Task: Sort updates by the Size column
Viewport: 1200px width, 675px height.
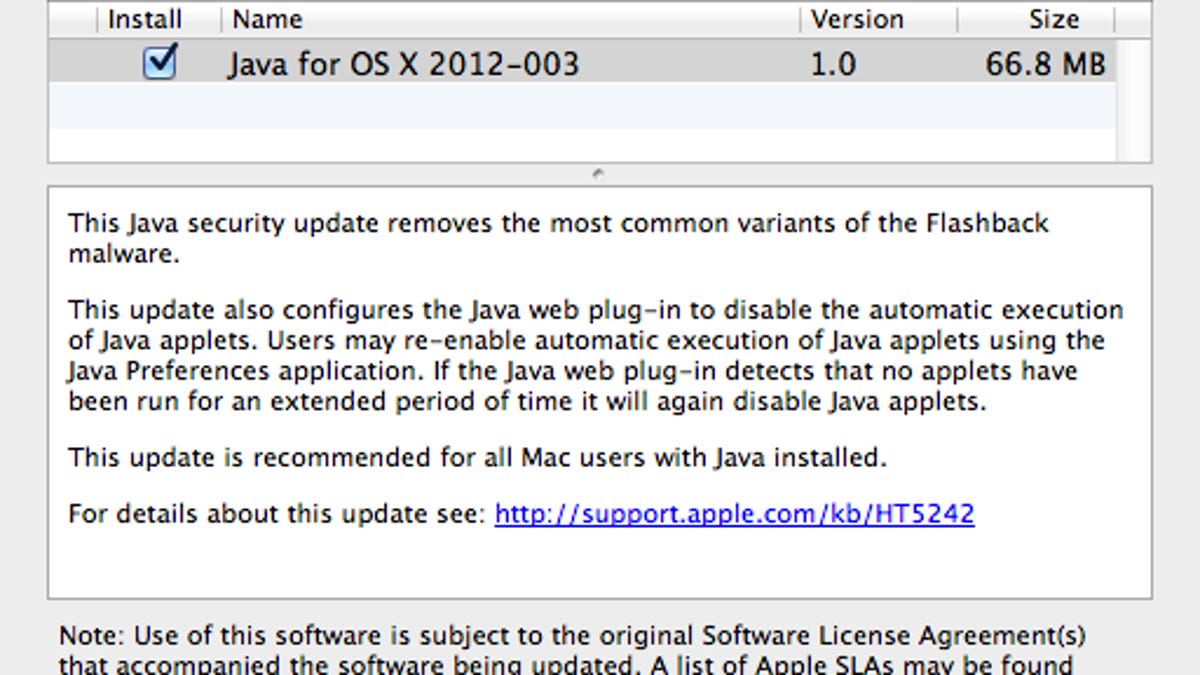Action: coord(1053,18)
